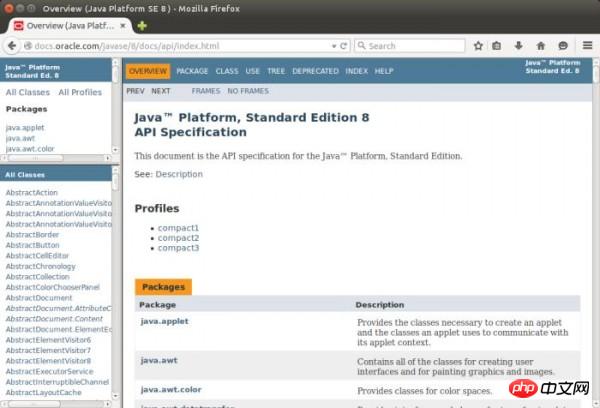Open the compact1 profile link
Screen dimensions: 600x408
[x=178, y=228]
